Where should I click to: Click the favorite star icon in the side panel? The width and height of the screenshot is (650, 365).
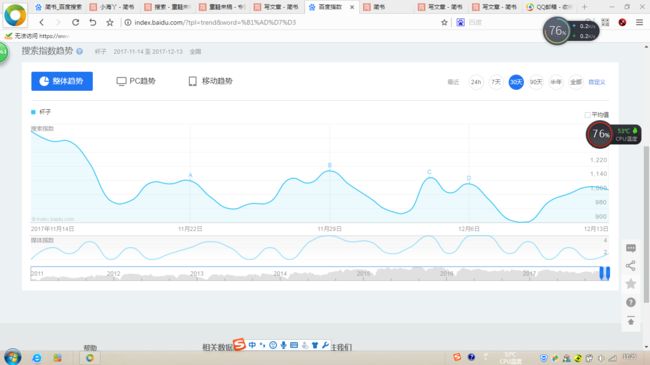click(x=631, y=284)
